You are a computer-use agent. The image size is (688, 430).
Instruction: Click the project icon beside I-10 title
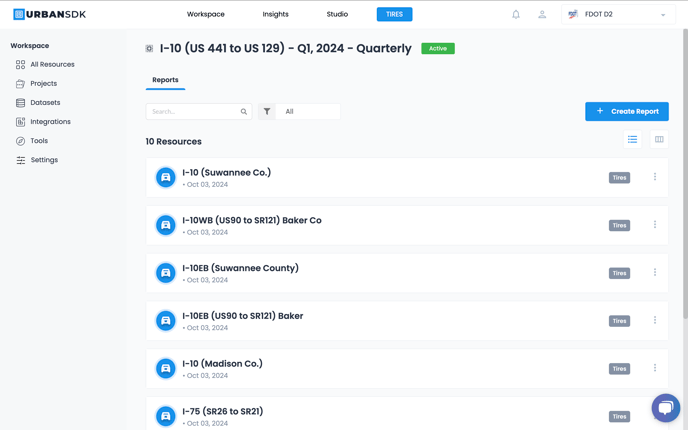click(150, 48)
